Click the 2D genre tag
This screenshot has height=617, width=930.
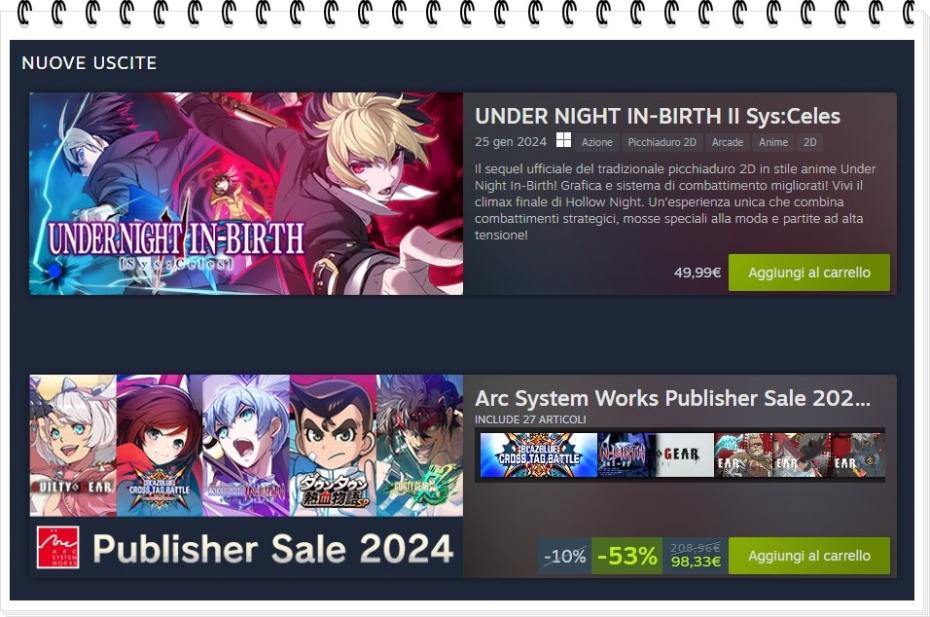coord(810,142)
